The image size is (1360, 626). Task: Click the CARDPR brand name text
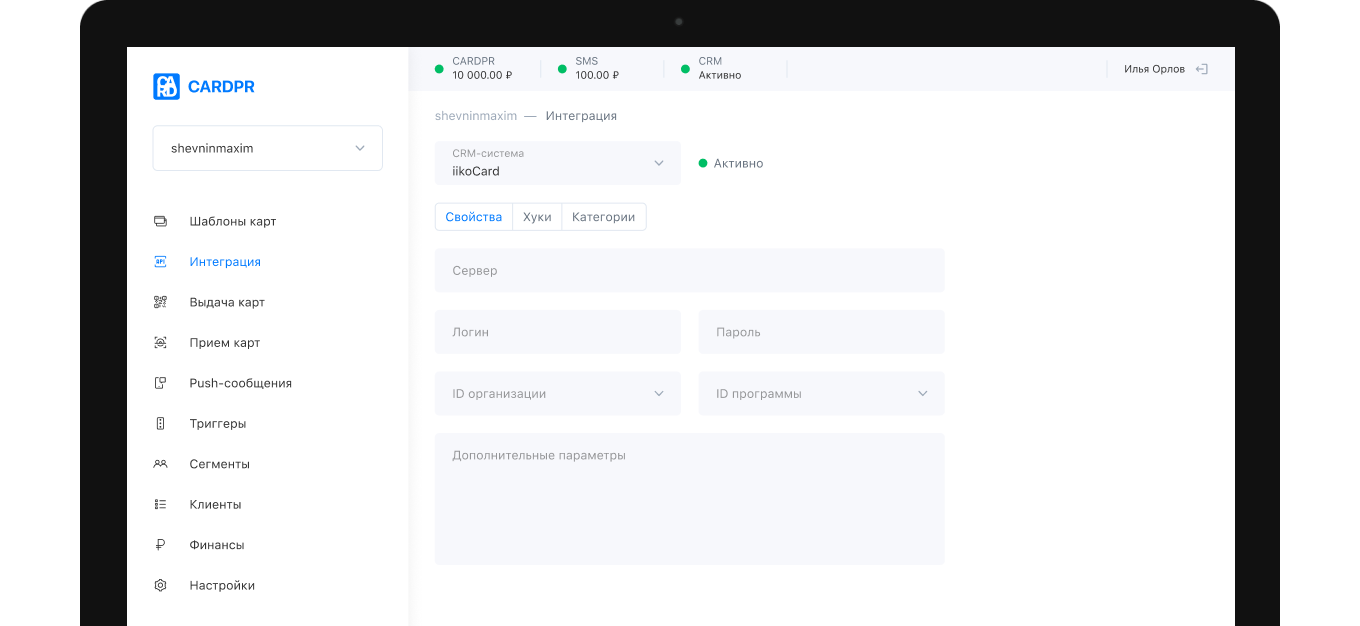tap(221, 87)
